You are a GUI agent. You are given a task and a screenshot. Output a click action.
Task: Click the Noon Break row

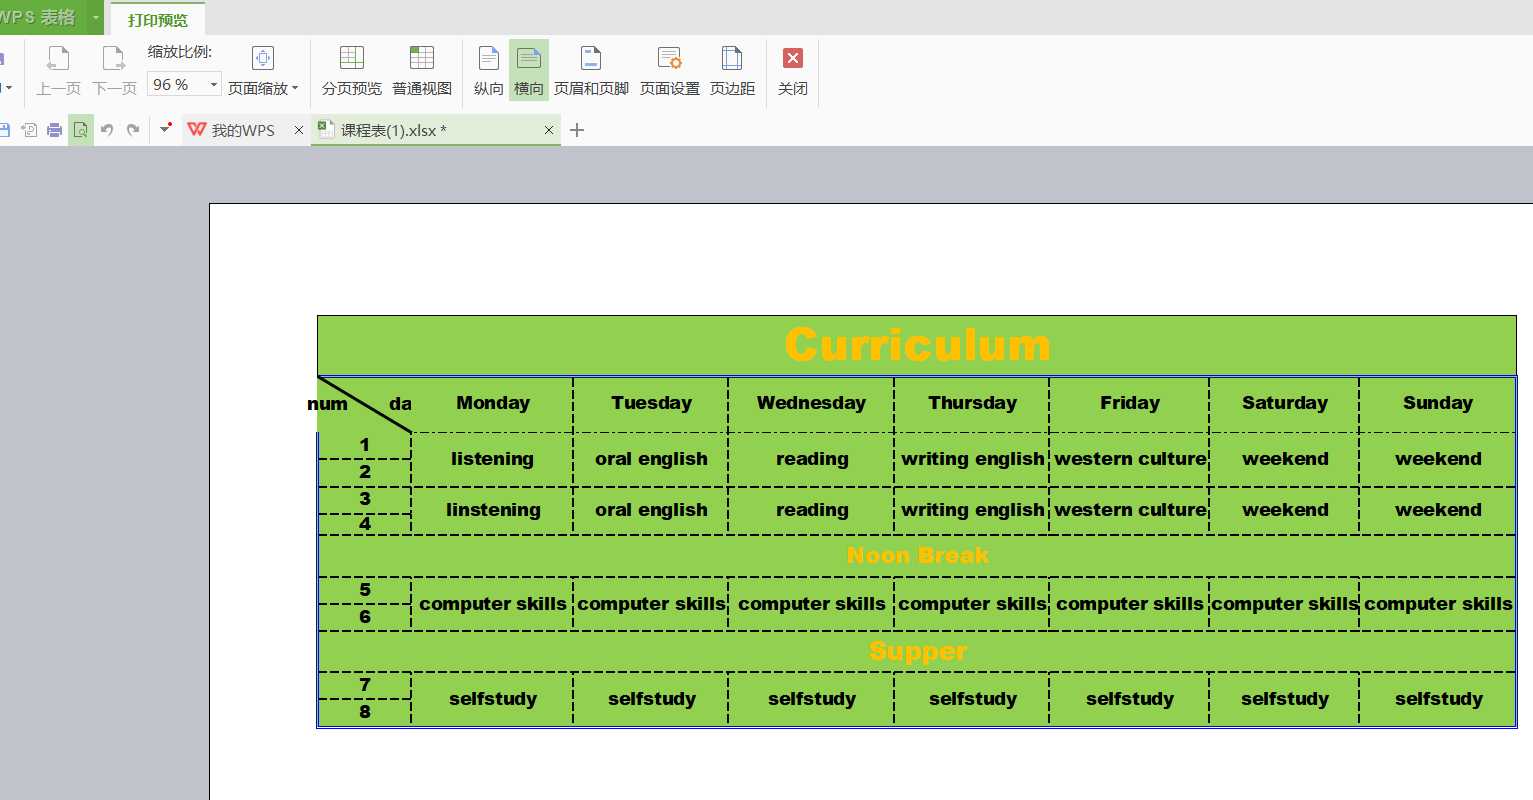tap(917, 556)
